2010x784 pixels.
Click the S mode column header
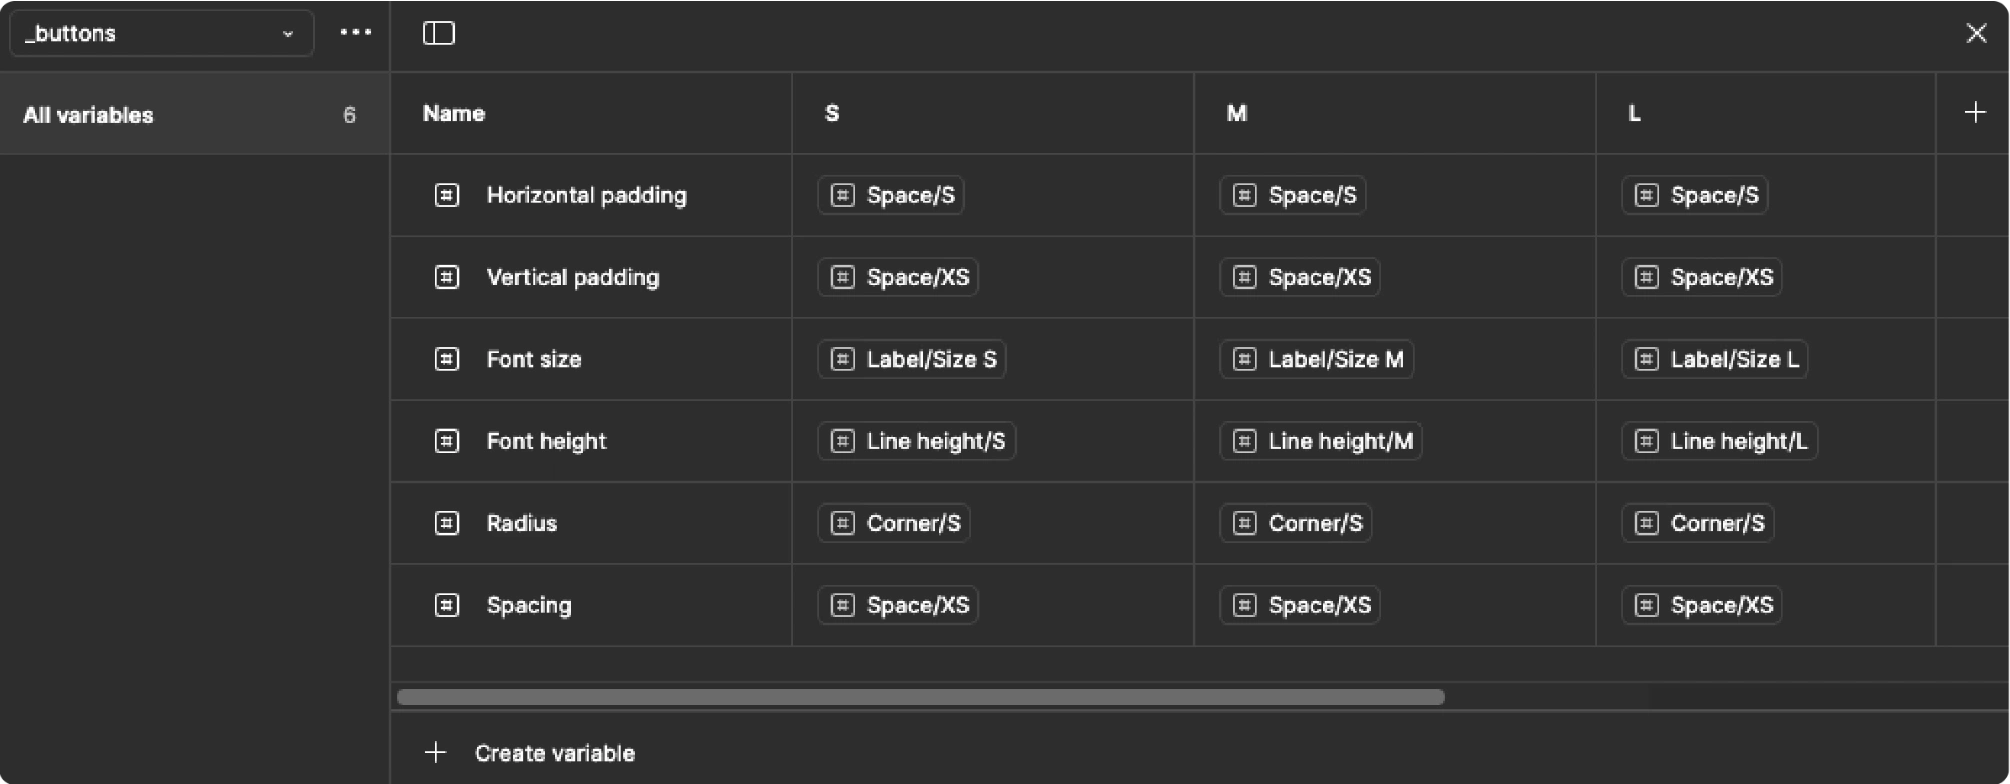(832, 113)
